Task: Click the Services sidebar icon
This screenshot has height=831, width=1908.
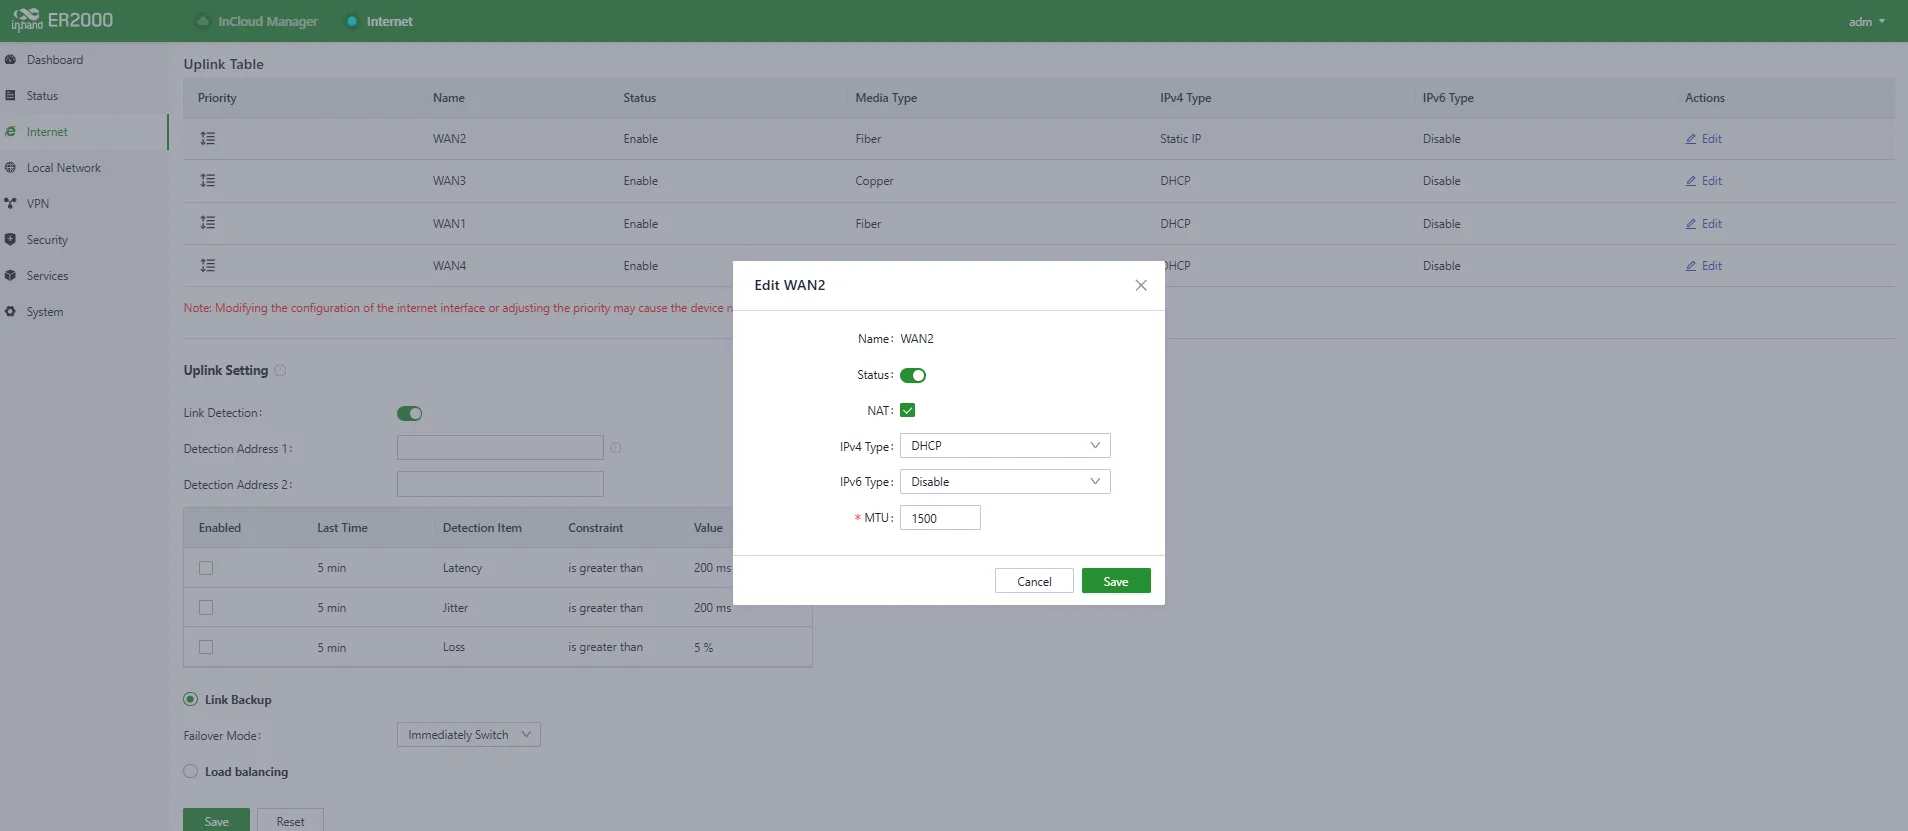Action: pos(10,276)
